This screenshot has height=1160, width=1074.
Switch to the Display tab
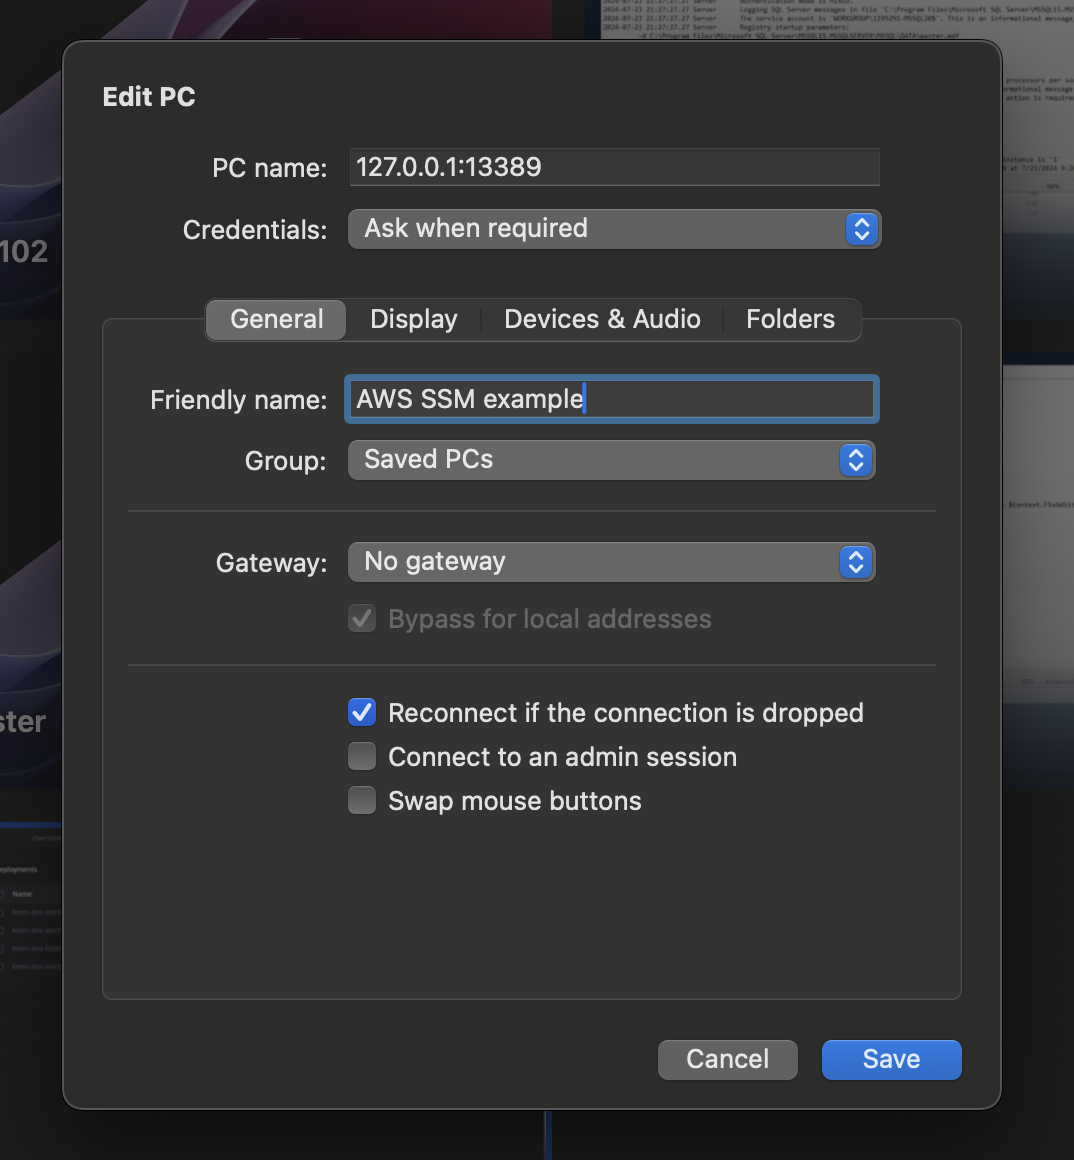[413, 320]
